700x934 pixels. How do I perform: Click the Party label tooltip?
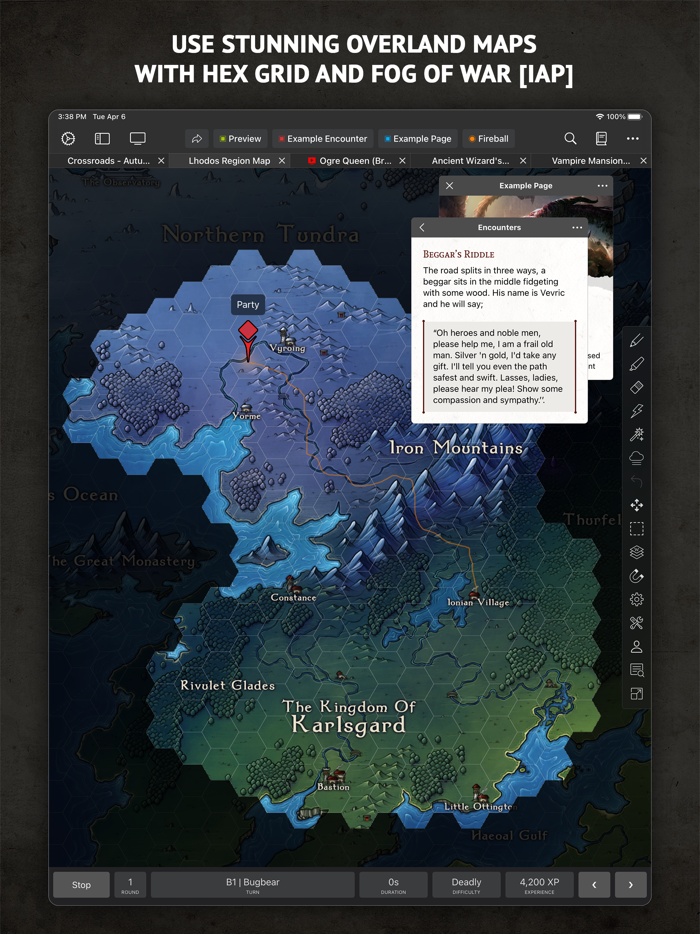(248, 304)
